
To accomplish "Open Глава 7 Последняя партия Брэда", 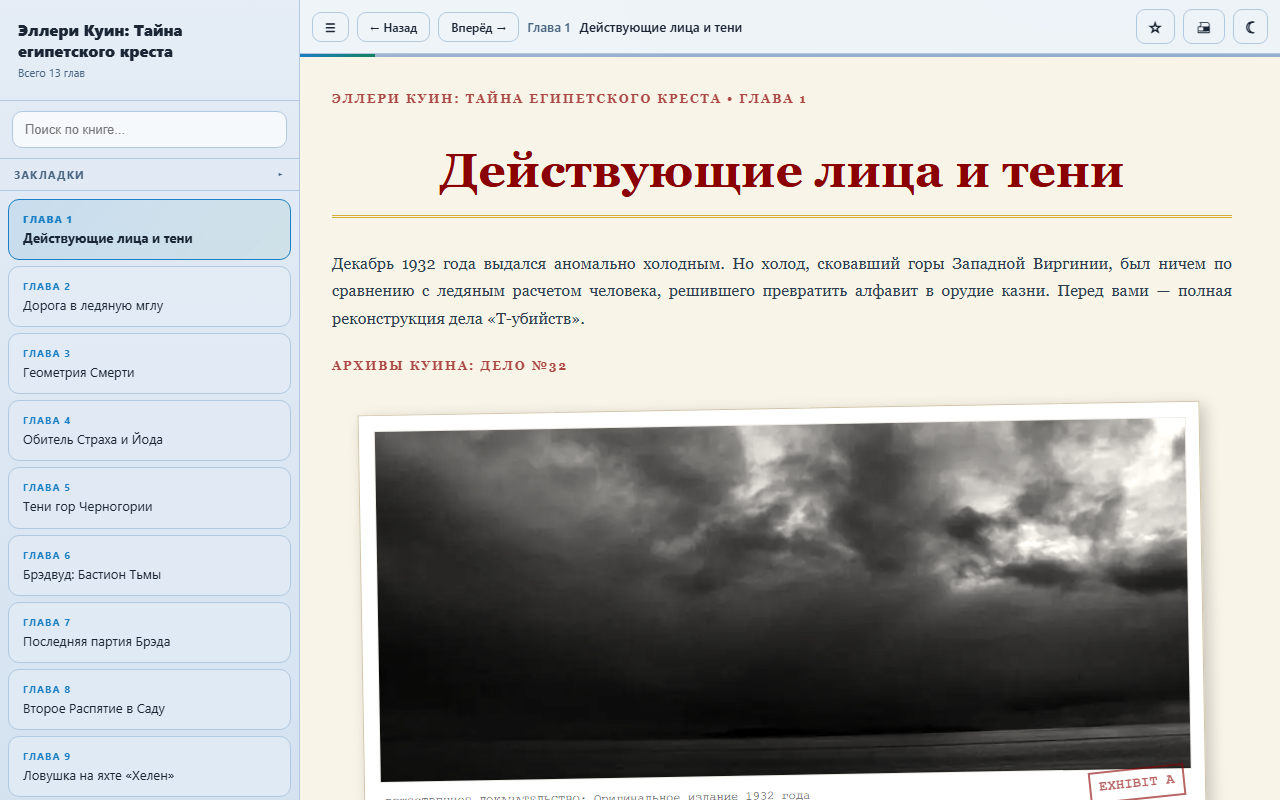I will [x=149, y=632].
